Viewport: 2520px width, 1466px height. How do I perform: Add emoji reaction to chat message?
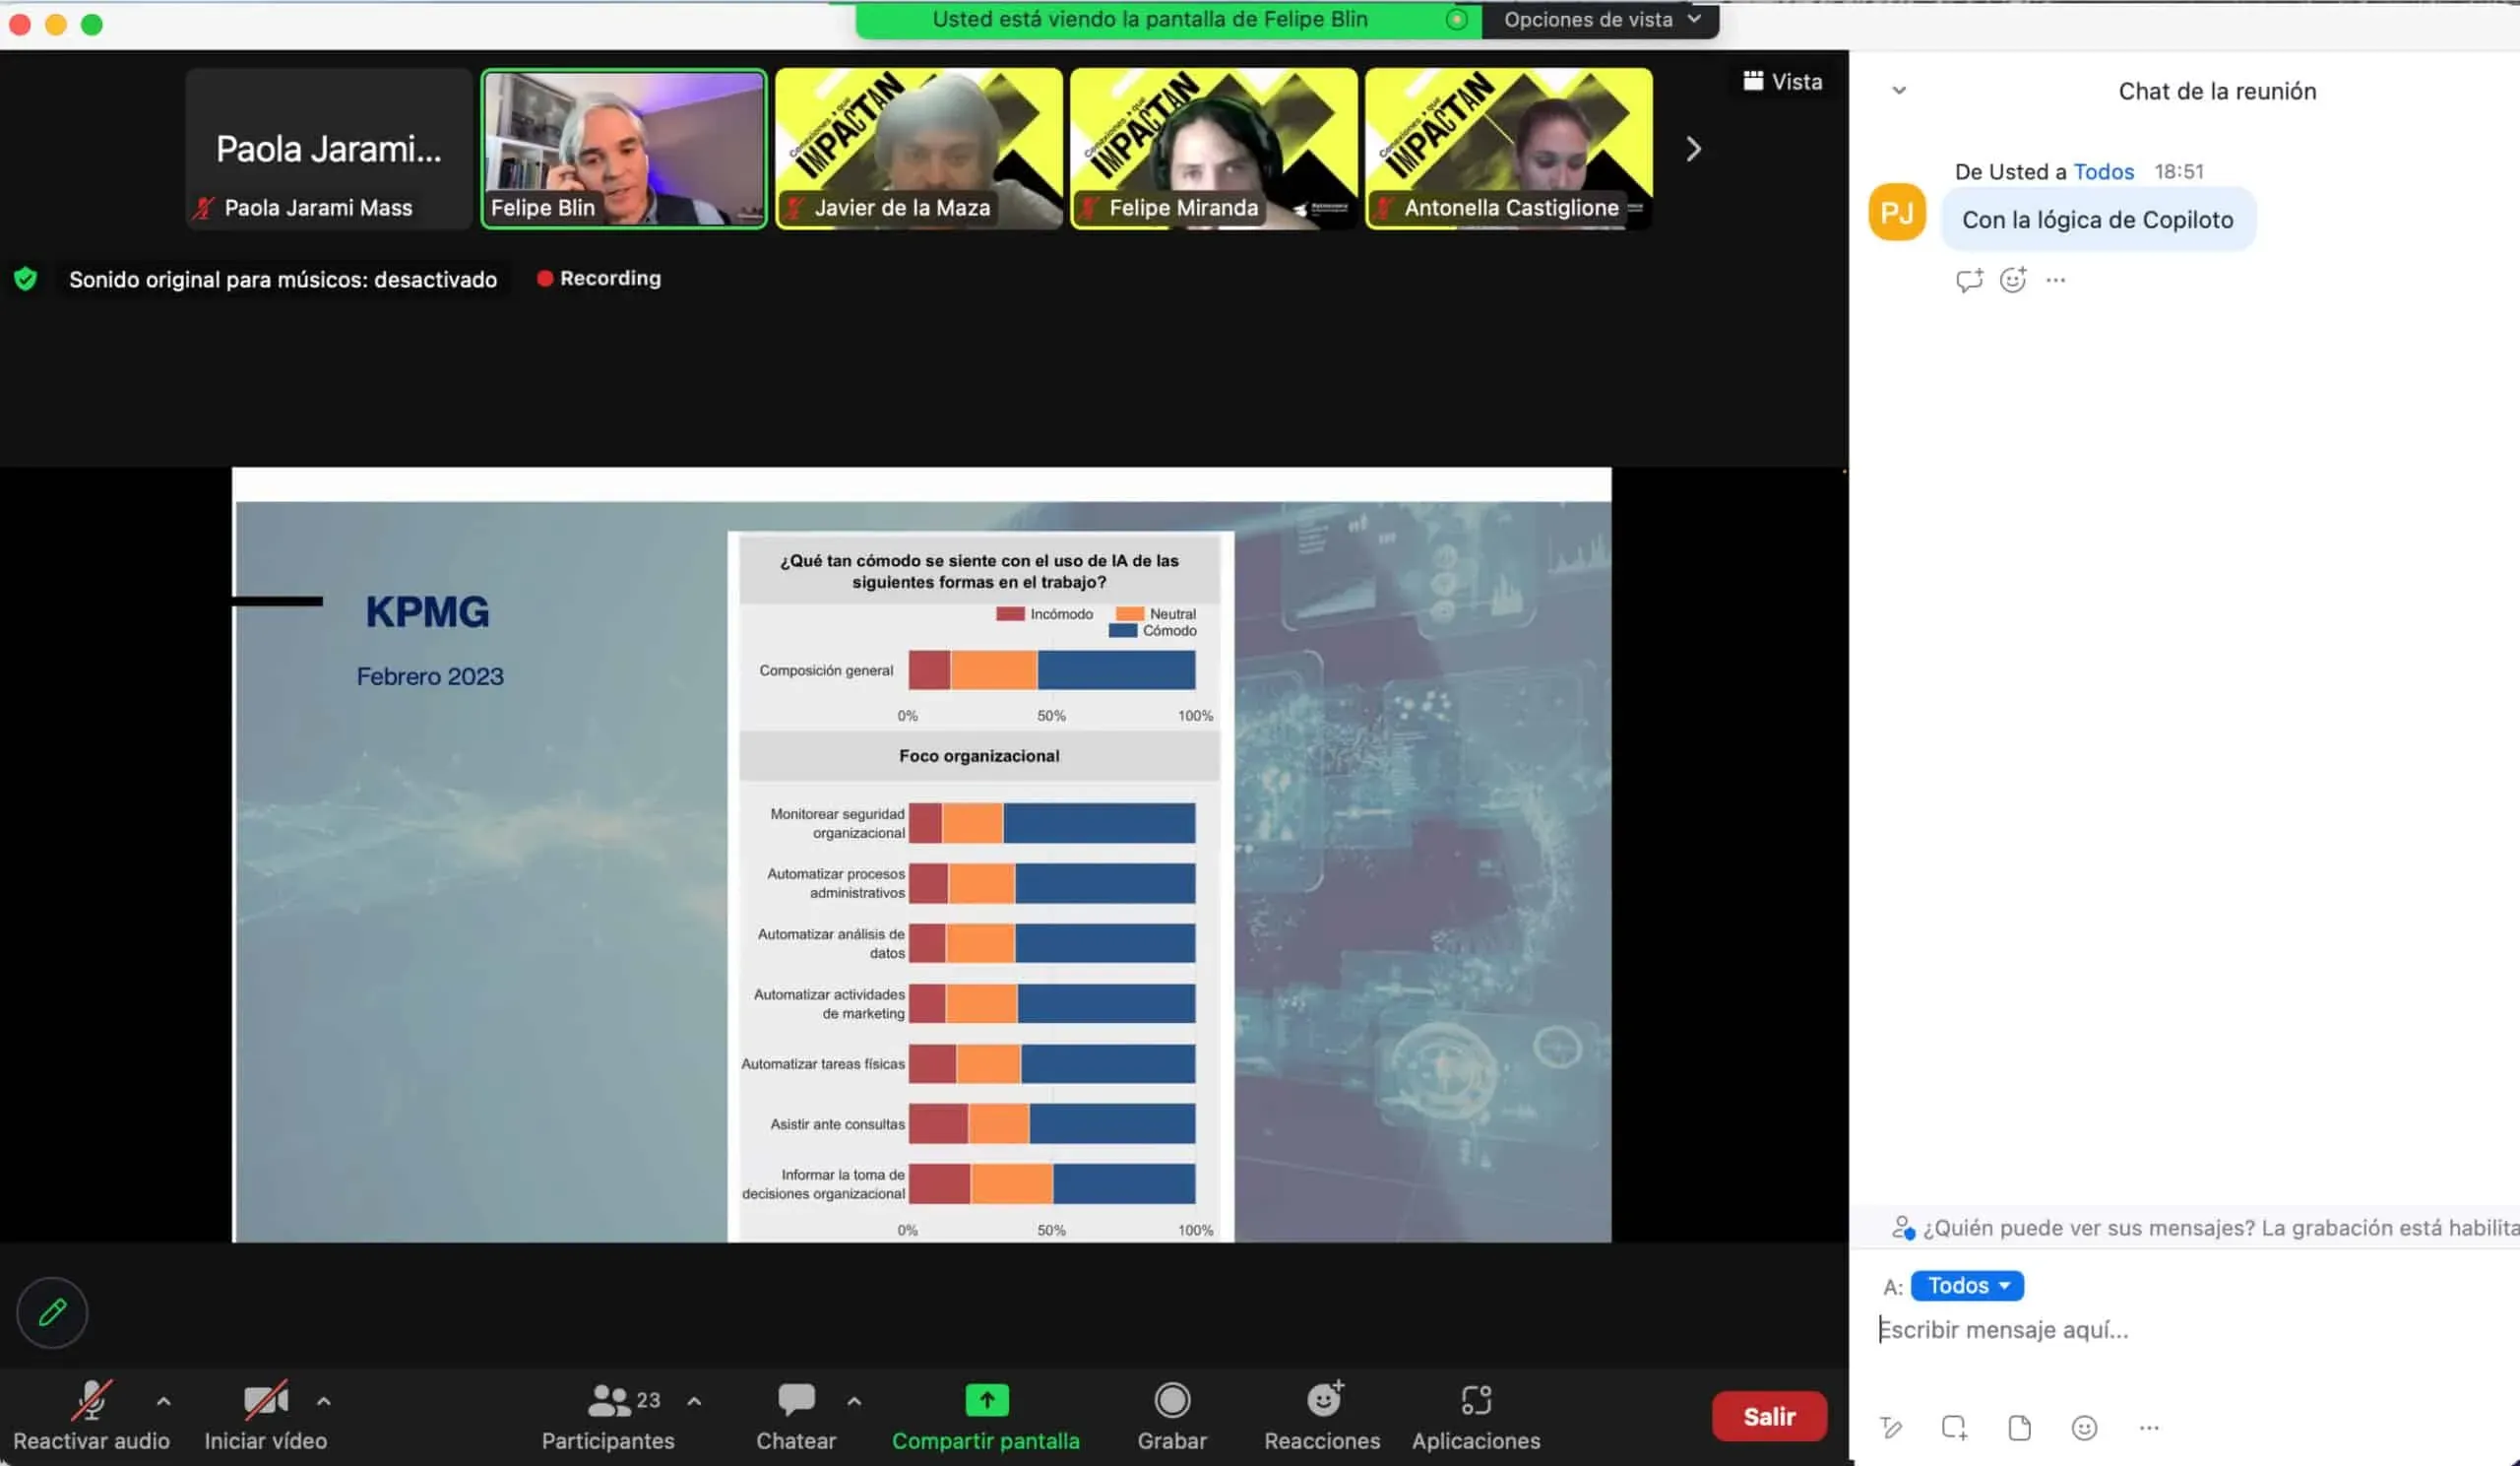coord(2013,280)
